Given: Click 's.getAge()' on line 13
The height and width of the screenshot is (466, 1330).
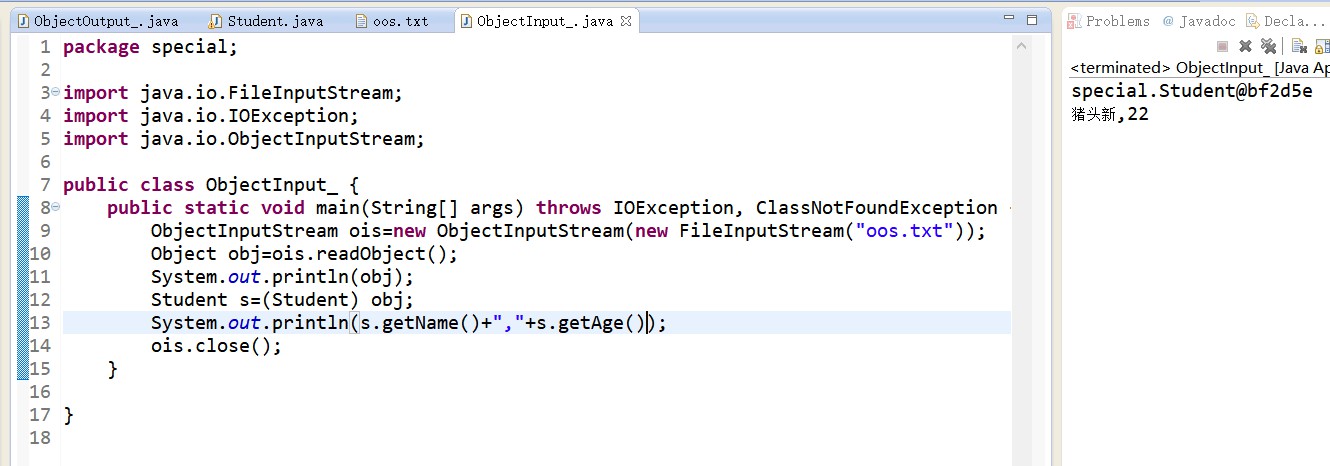Looking at the screenshot, I should 593,323.
